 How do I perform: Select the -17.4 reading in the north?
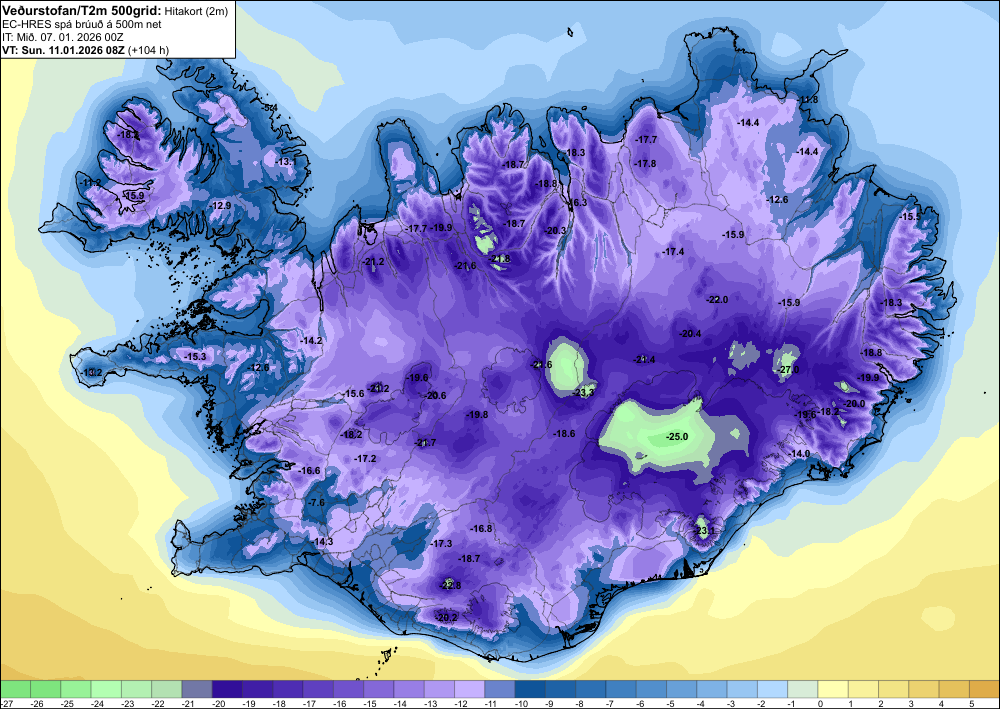[x=673, y=252]
